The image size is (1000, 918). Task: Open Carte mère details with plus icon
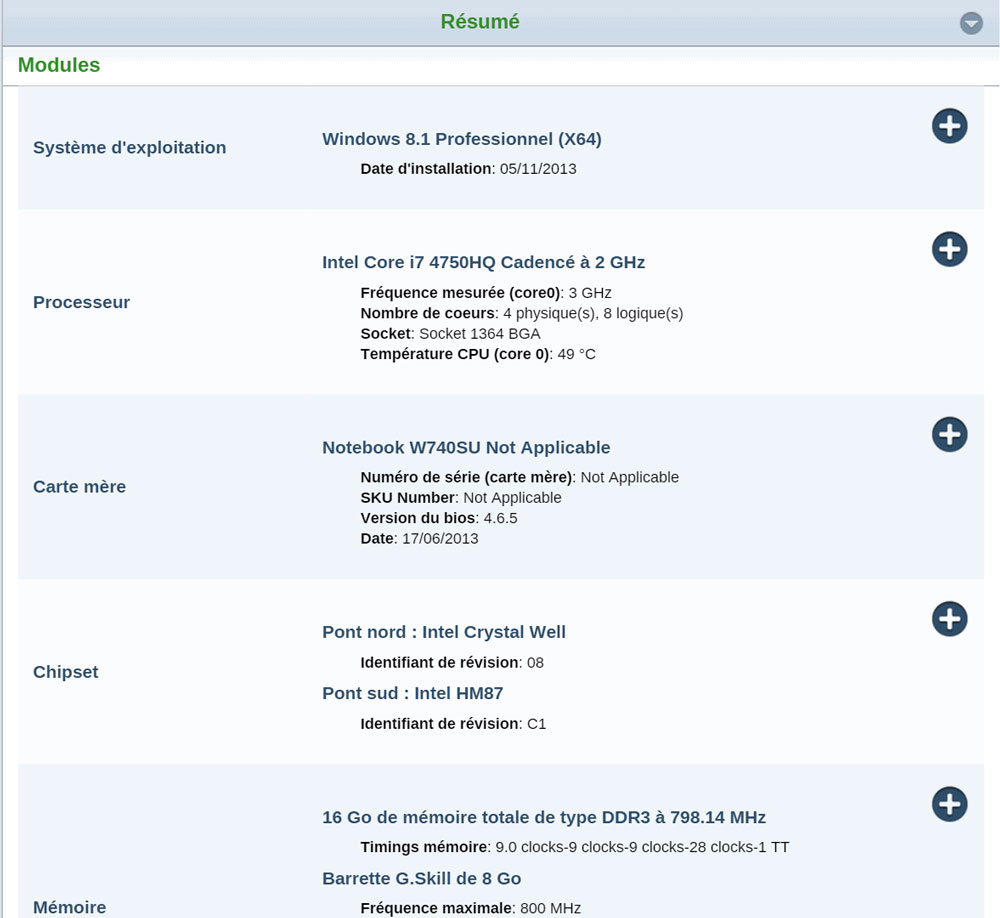pyautogui.click(x=949, y=434)
